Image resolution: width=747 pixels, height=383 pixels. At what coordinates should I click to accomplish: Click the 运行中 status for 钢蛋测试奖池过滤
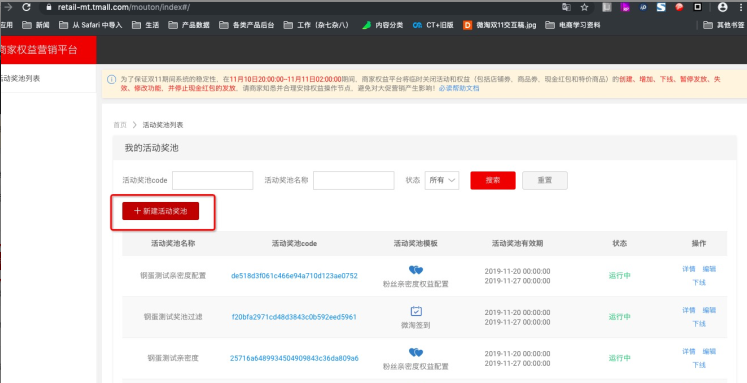pyautogui.click(x=620, y=317)
